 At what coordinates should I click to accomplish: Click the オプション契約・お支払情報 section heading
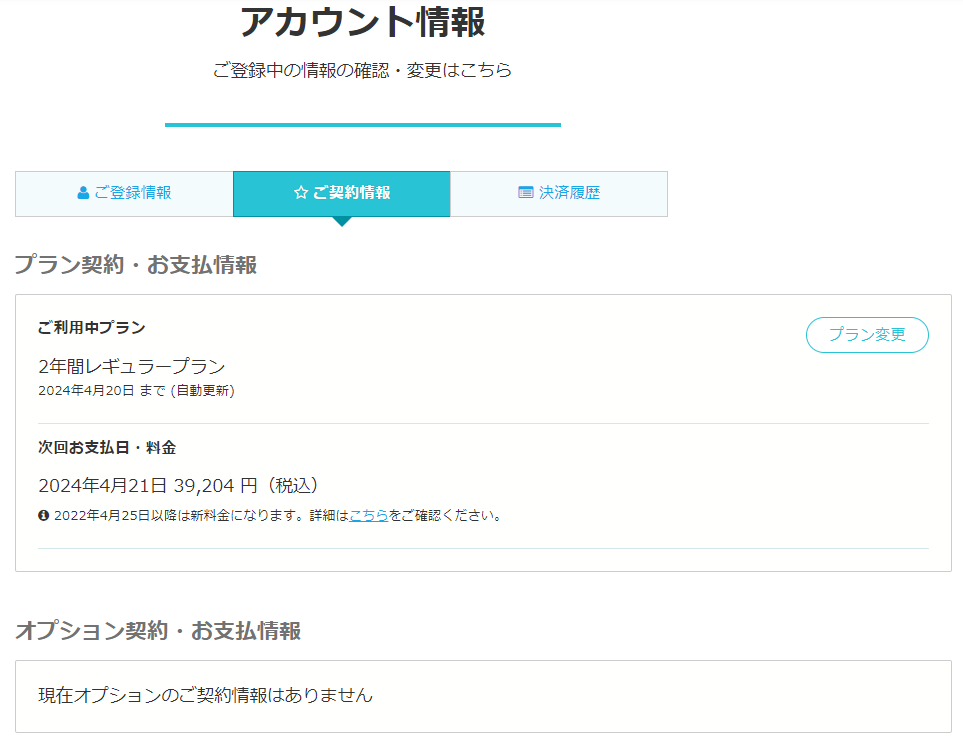pos(158,631)
